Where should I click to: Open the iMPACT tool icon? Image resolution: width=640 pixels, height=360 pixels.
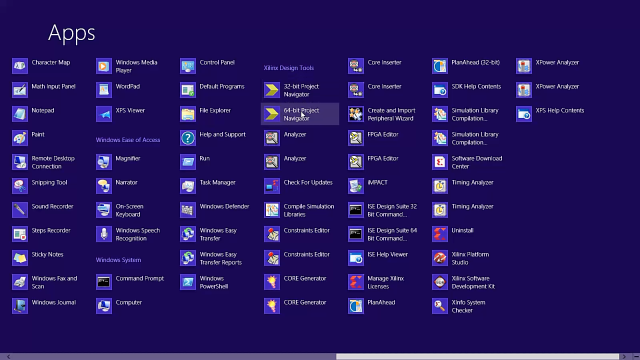click(356, 186)
